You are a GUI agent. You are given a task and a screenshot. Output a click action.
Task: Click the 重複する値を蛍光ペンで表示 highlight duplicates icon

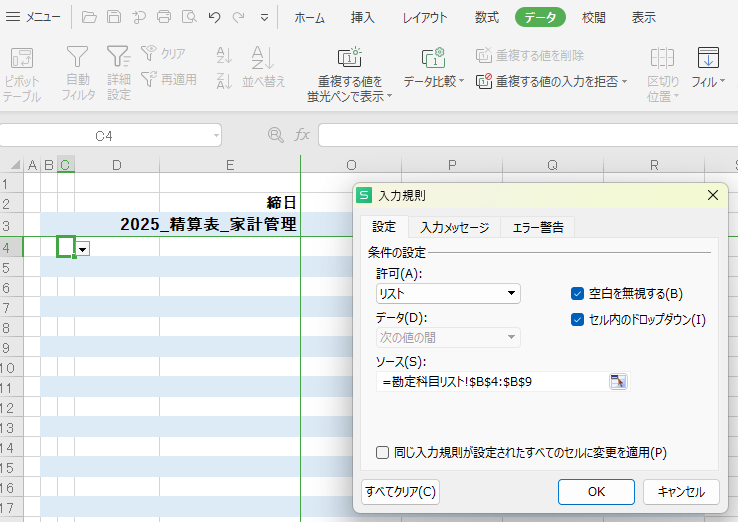pyautogui.click(x=349, y=58)
